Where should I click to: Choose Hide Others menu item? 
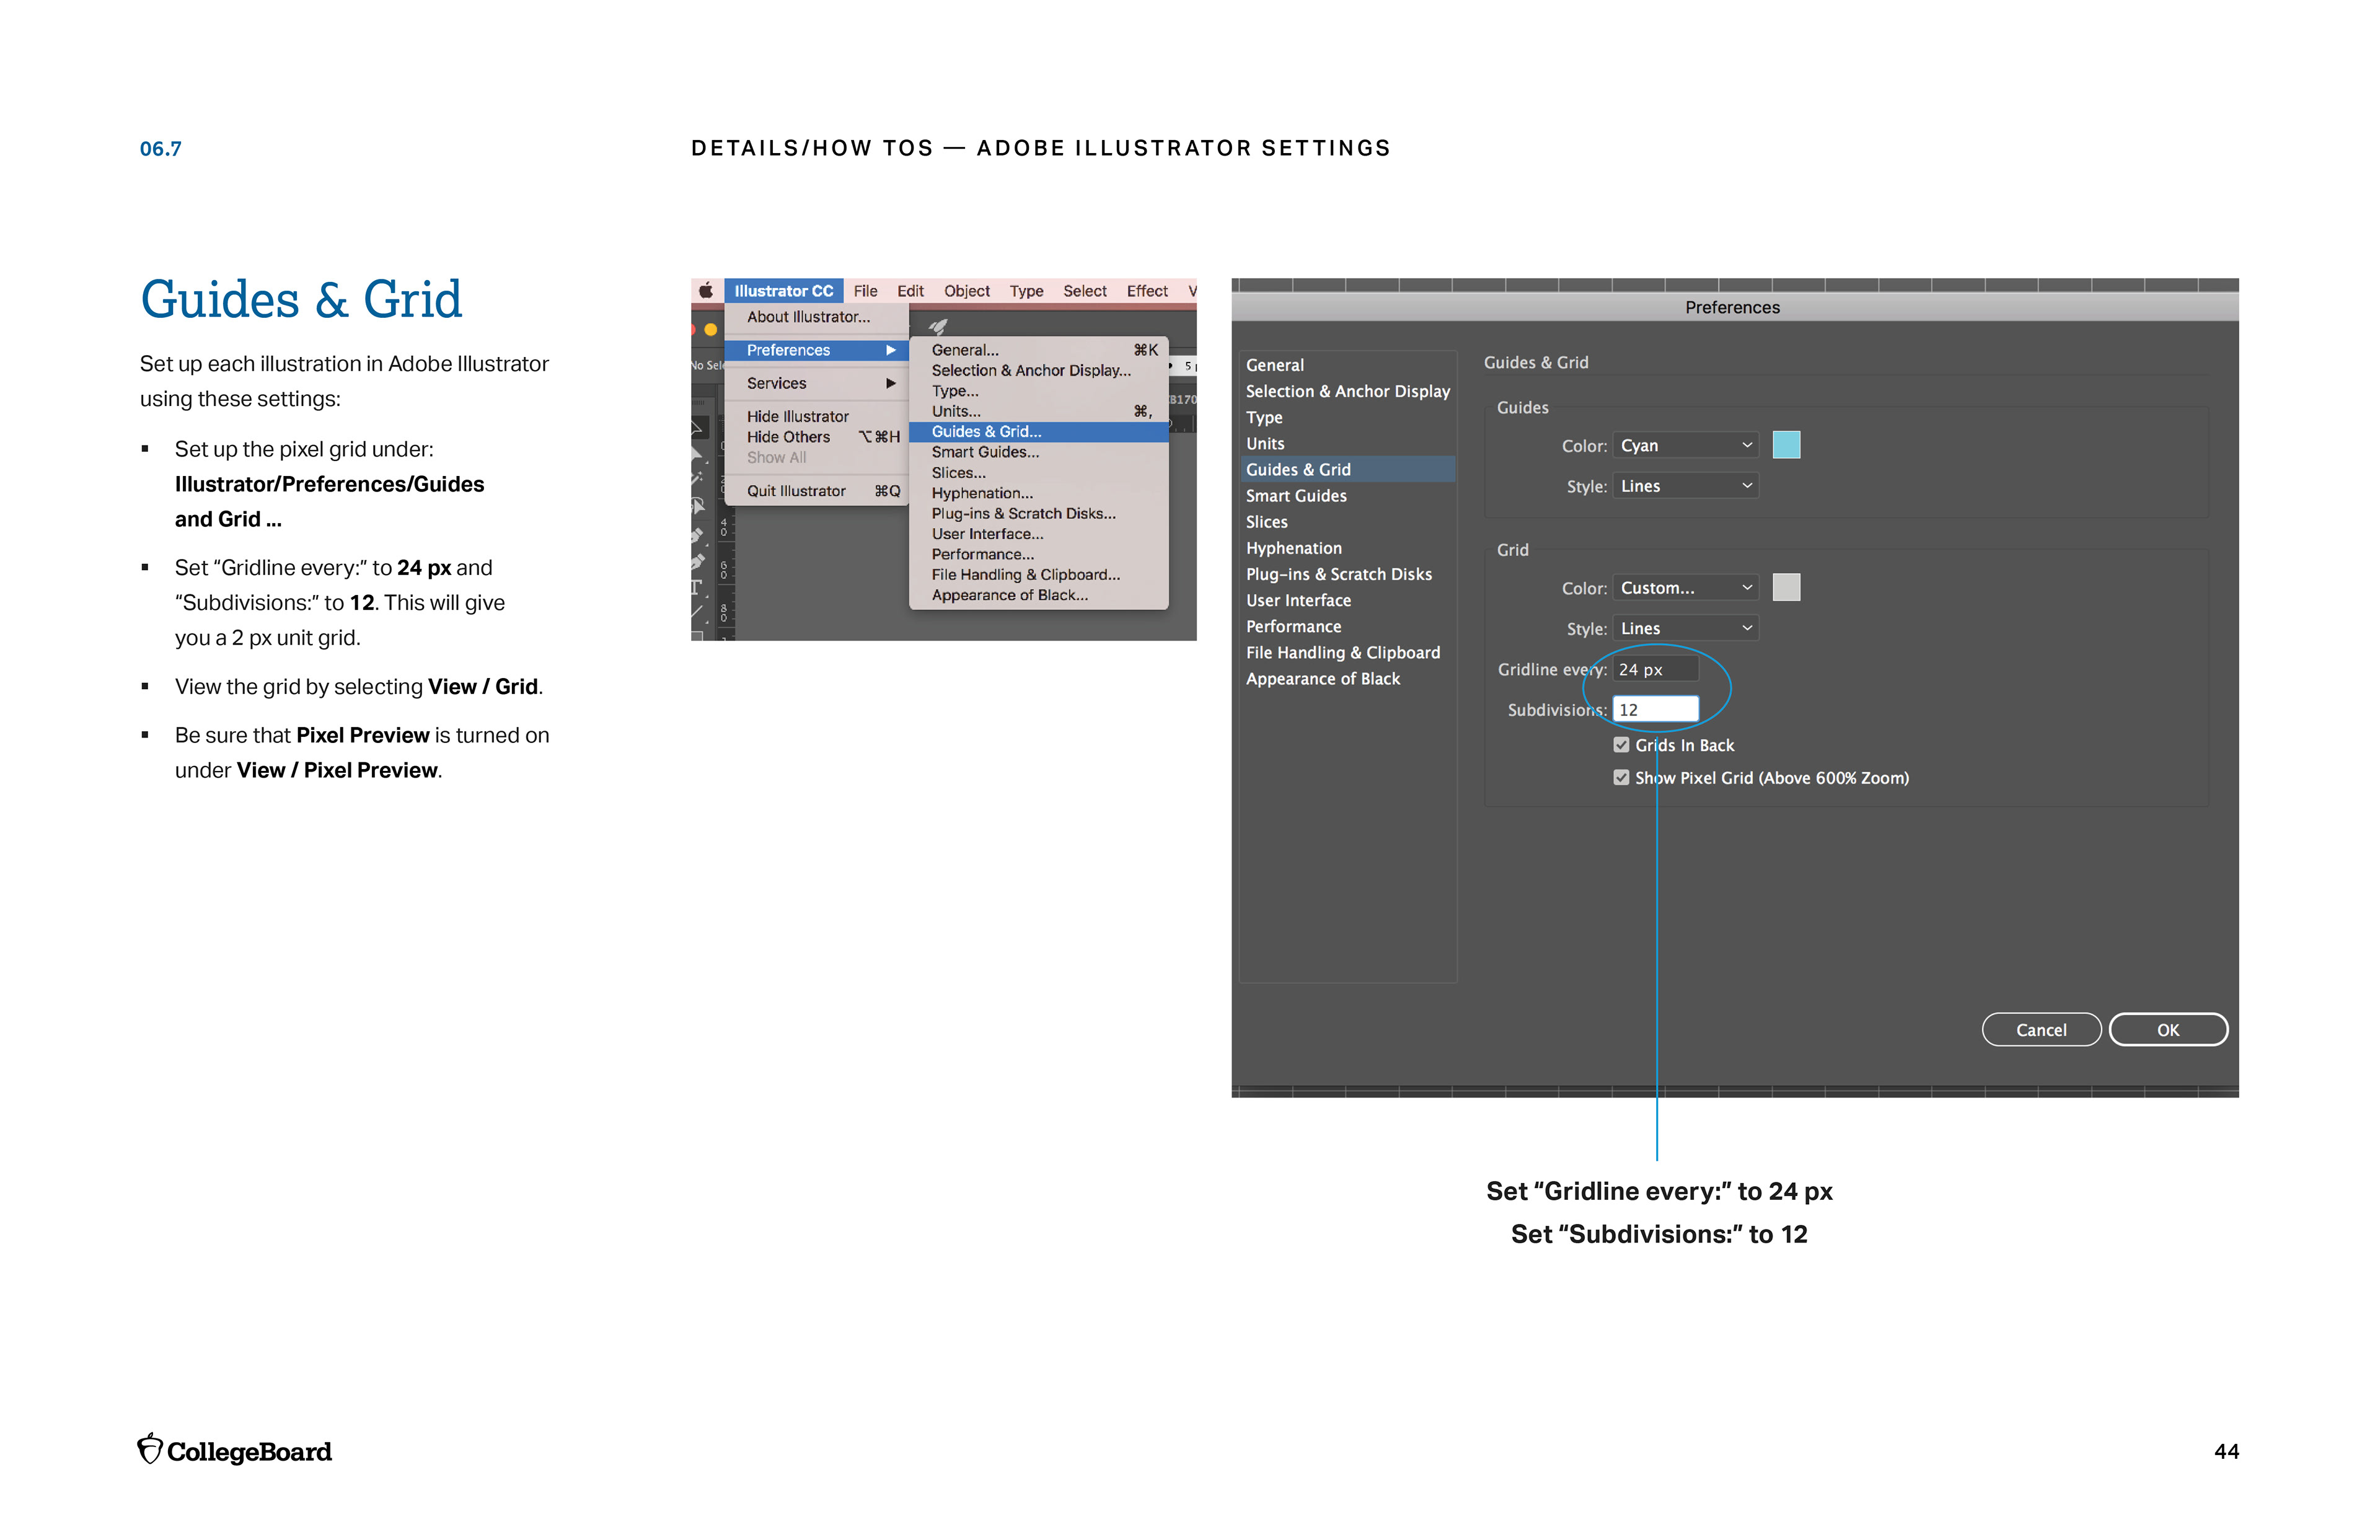tap(816, 437)
